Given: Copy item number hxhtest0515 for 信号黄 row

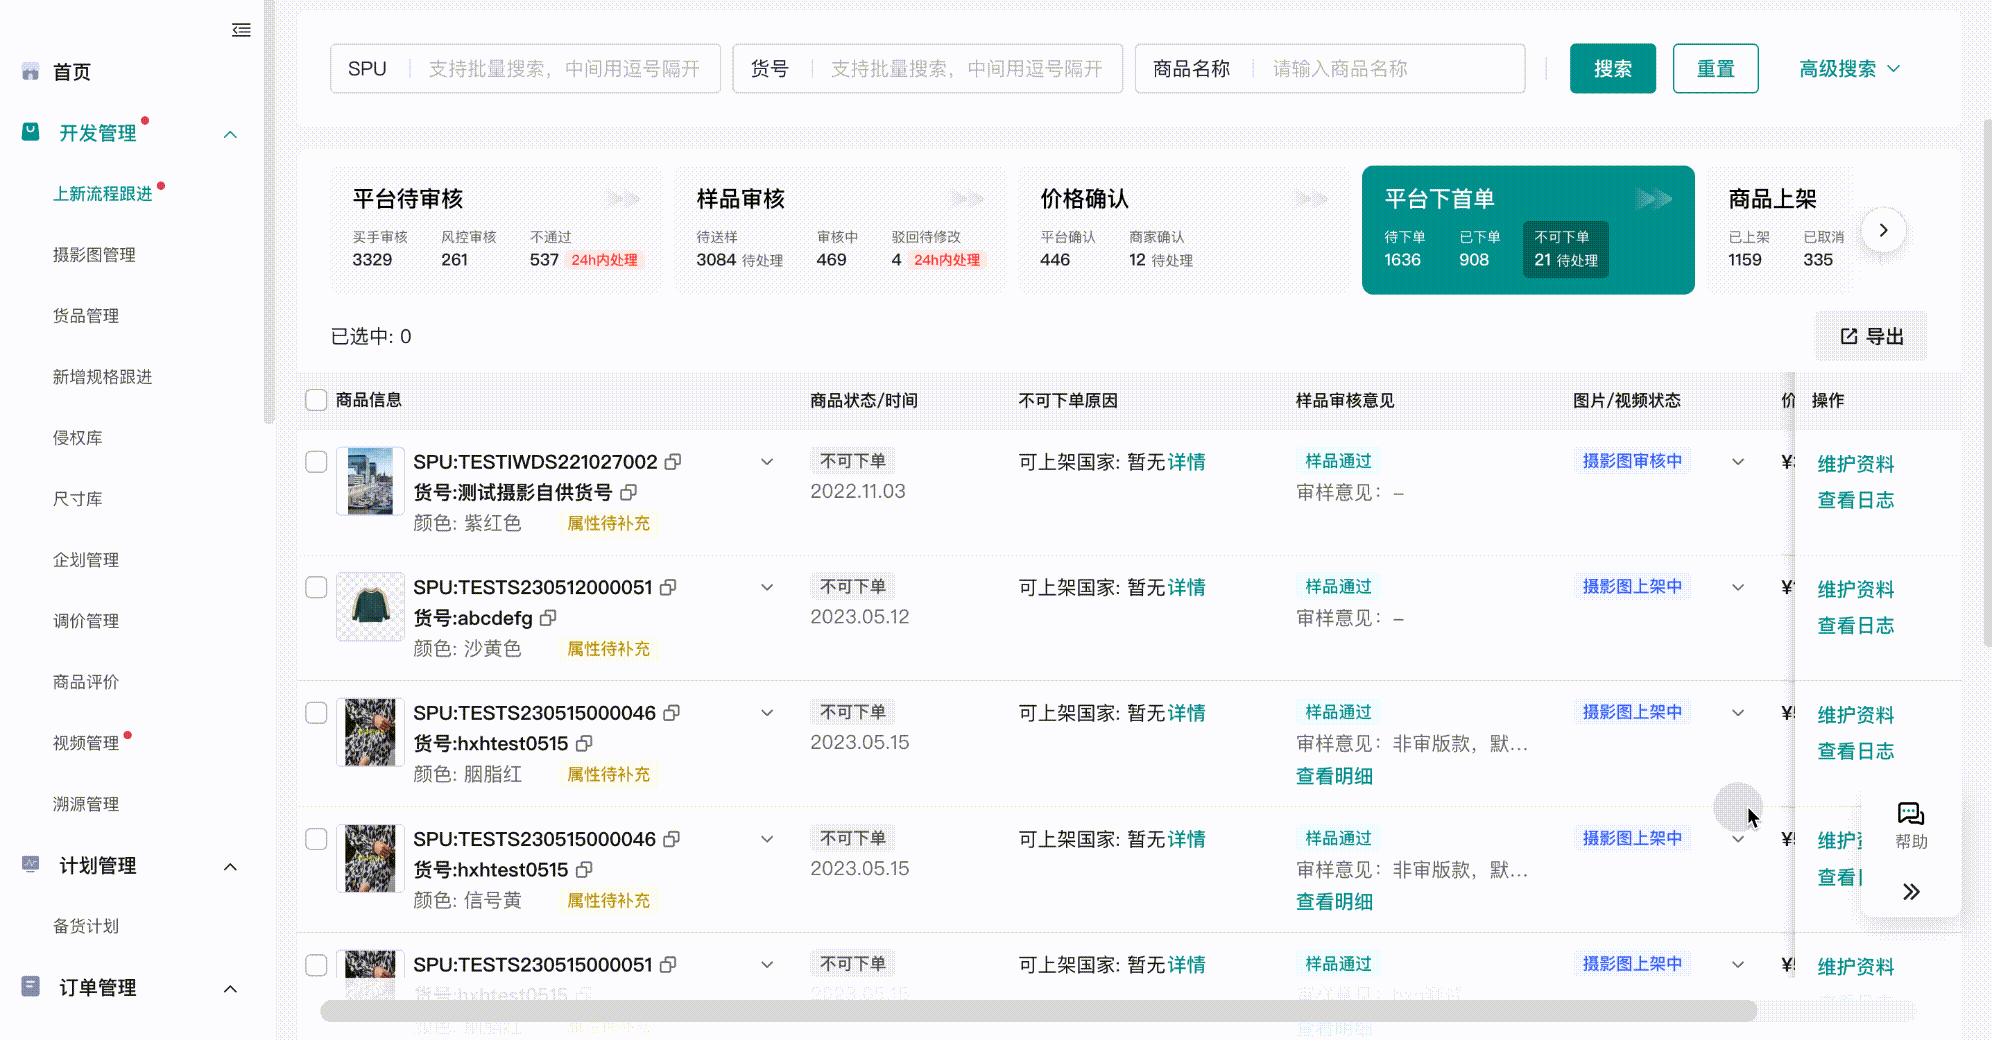Looking at the screenshot, I should pyautogui.click(x=584, y=870).
